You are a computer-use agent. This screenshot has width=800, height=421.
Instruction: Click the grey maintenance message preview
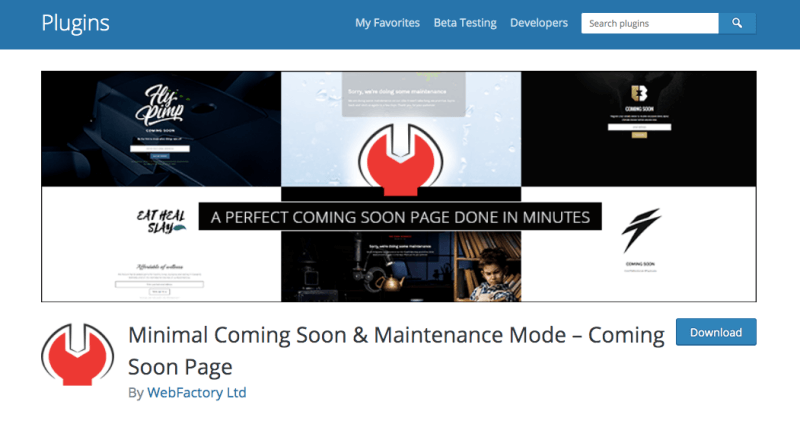click(x=403, y=95)
